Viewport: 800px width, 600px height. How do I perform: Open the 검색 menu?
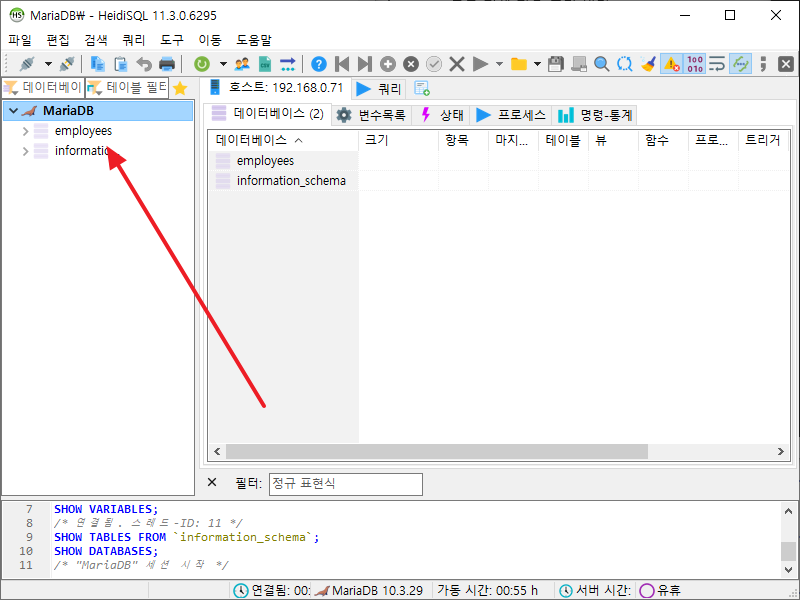tap(96, 40)
